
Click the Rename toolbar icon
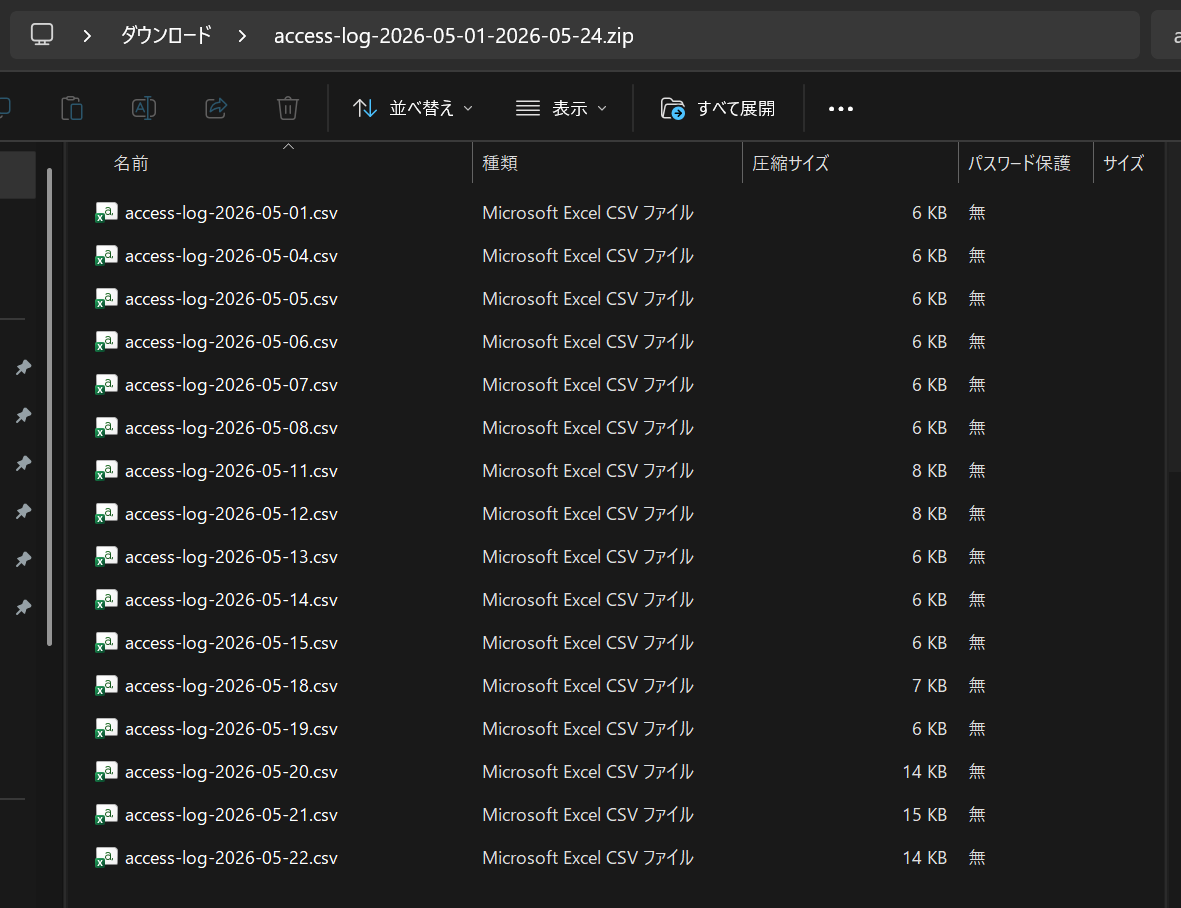coord(144,108)
